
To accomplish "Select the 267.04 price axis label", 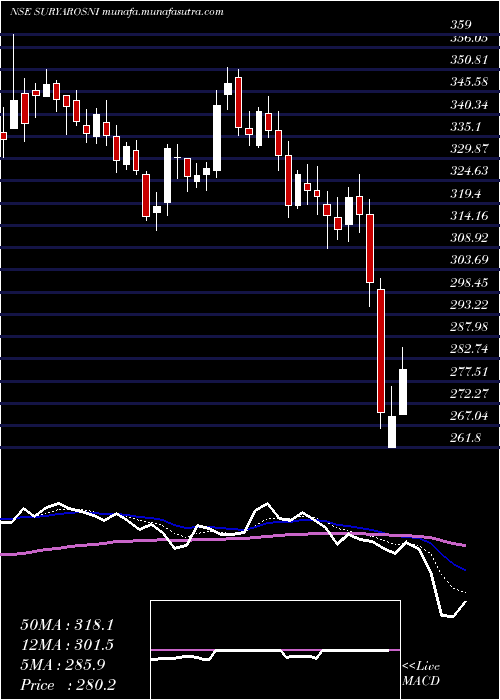I will [468, 416].
